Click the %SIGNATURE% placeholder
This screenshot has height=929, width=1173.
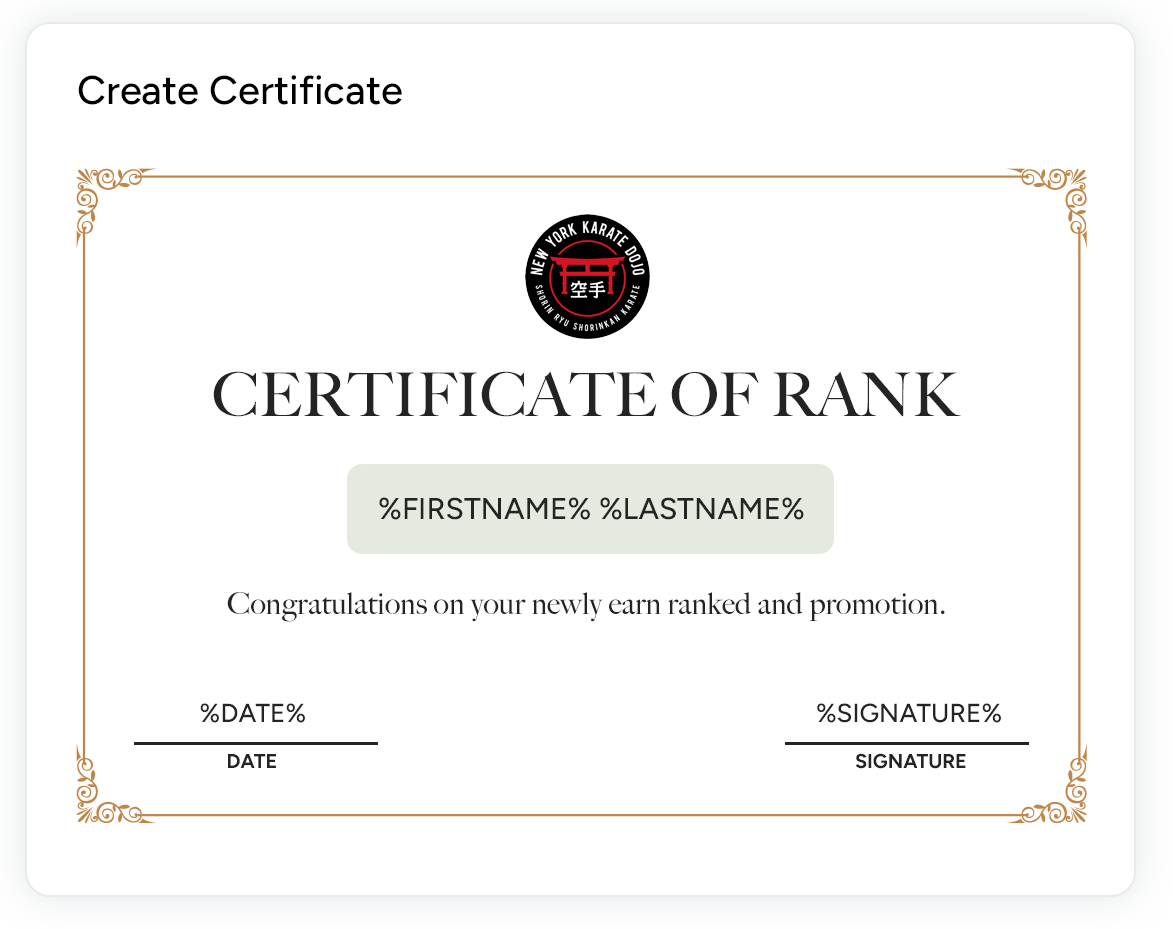(909, 714)
